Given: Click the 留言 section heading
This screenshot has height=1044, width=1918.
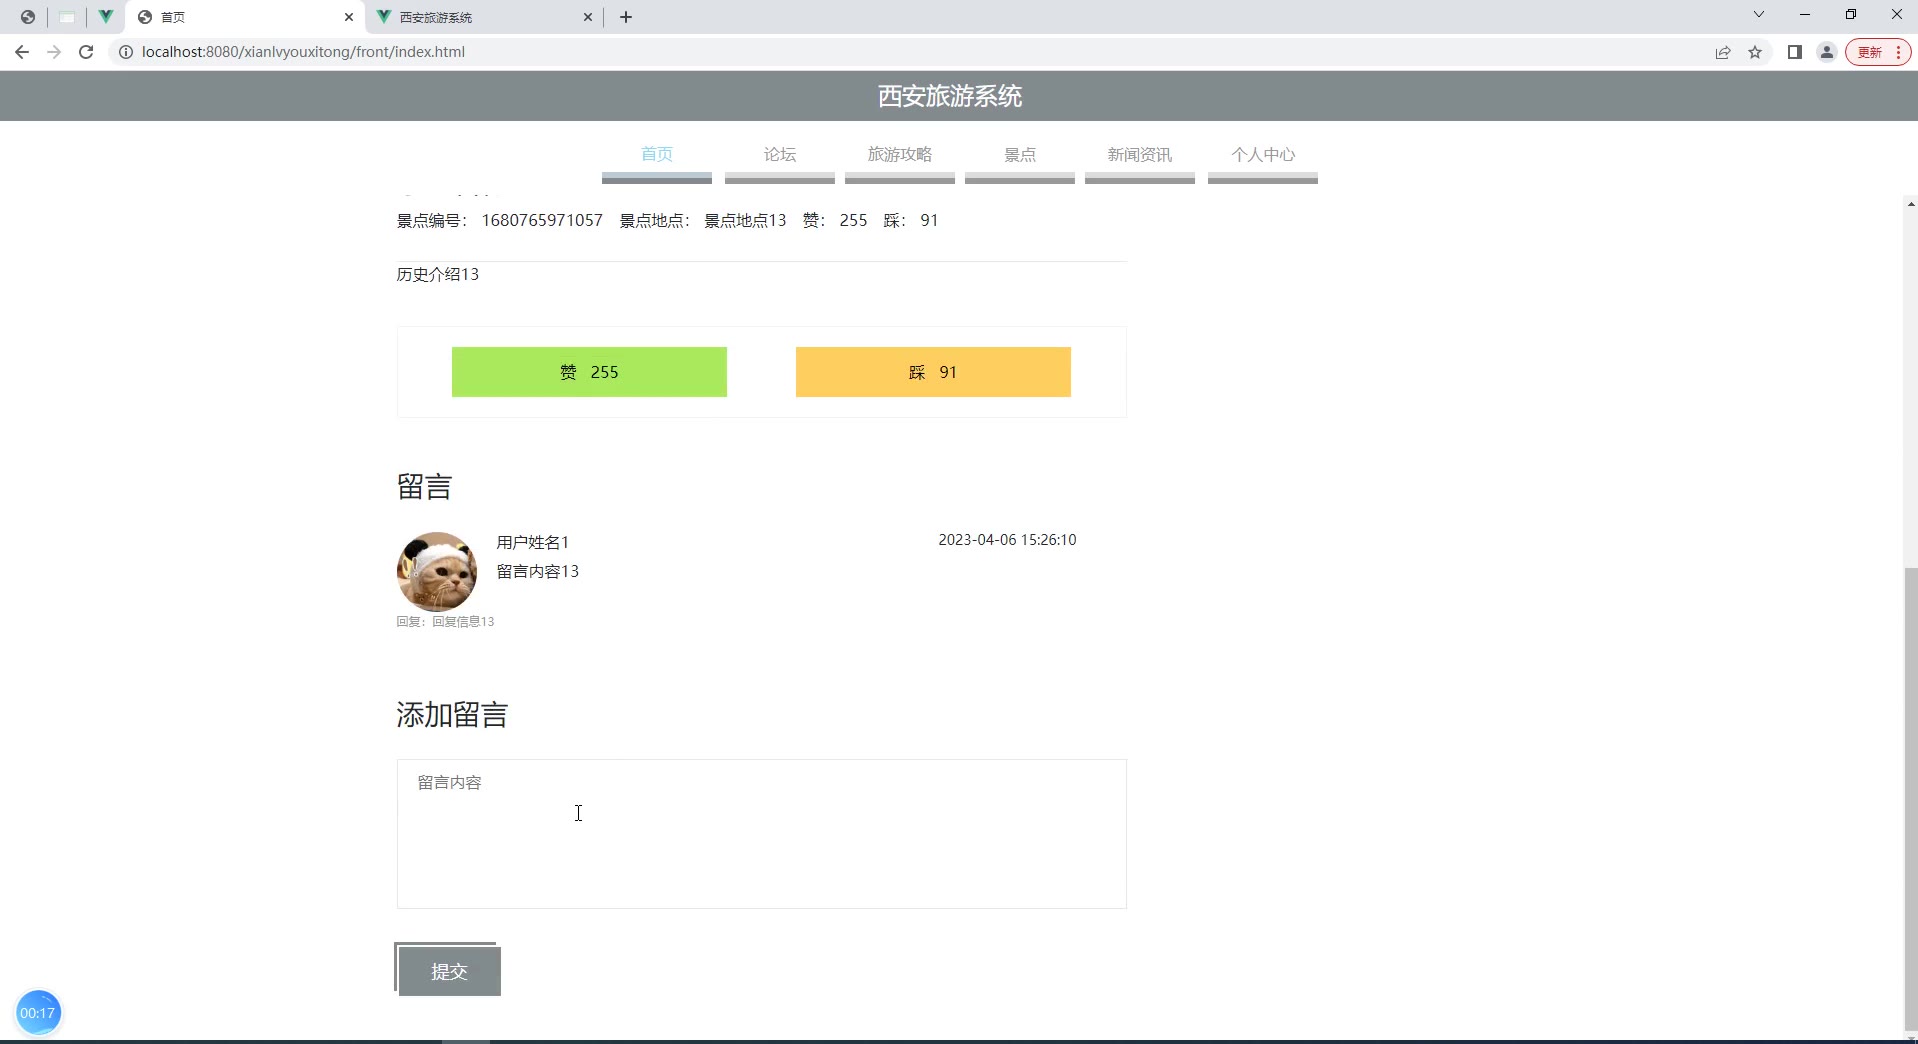Looking at the screenshot, I should point(425,487).
